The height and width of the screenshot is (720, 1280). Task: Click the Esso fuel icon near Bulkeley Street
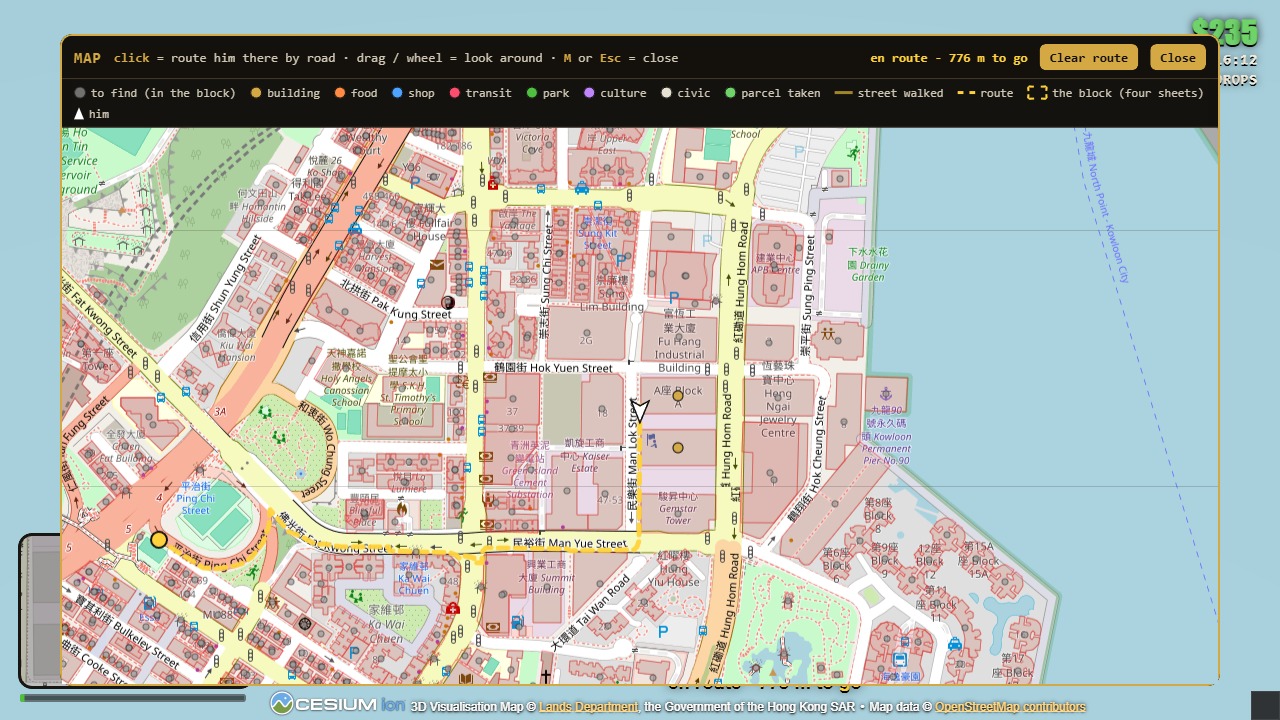point(149,603)
